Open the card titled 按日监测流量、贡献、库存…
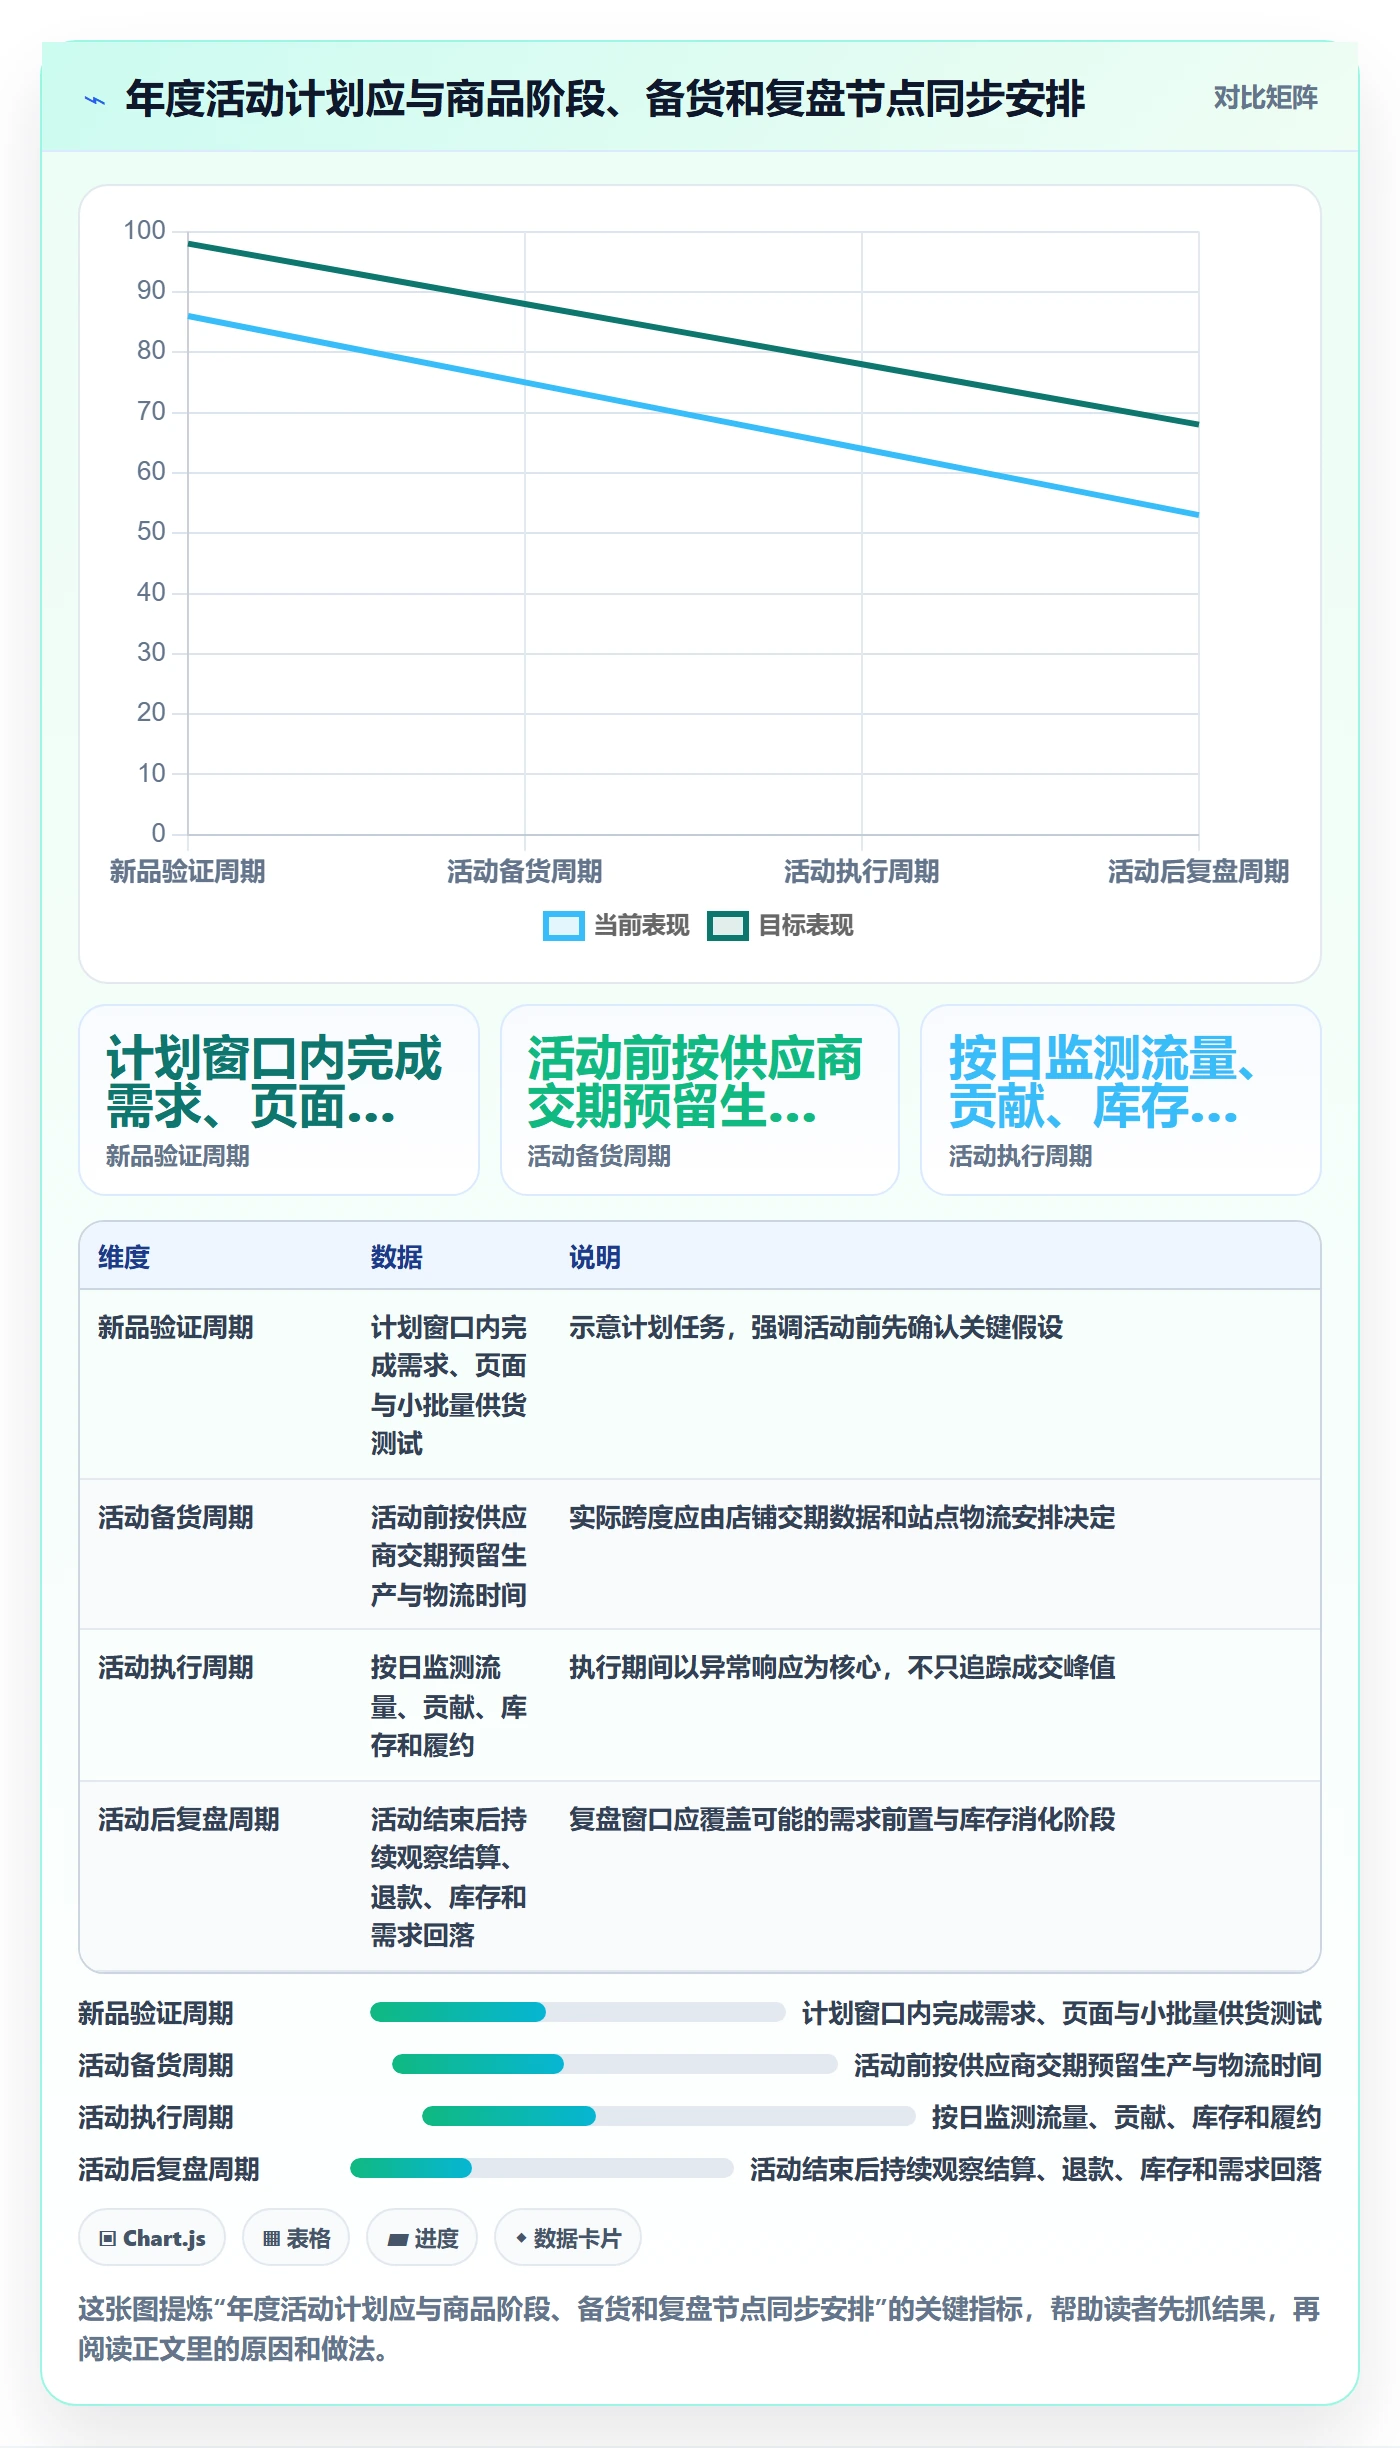The image size is (1400, 2448). tap(1121, 1100)
